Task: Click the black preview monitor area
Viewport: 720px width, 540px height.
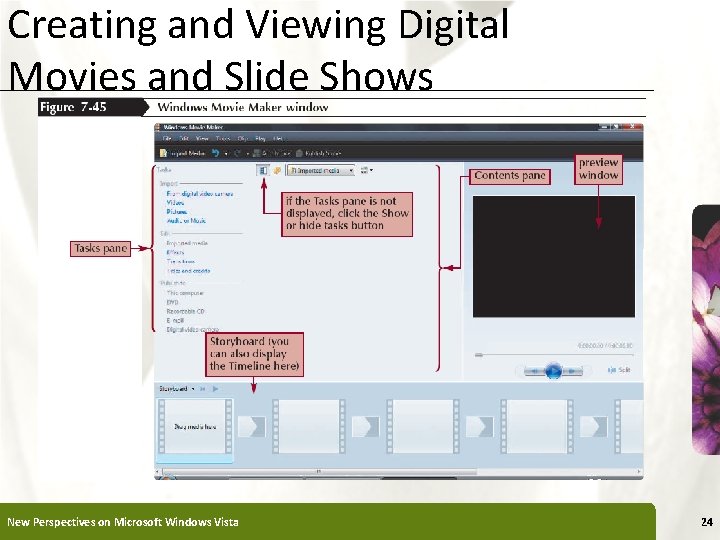Action: (x=554, y=257)
